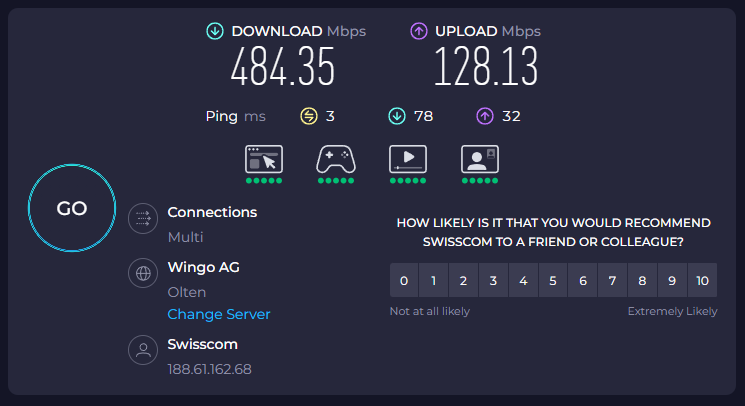Click the user icon beside Swisscom

(x=143, y=350)
